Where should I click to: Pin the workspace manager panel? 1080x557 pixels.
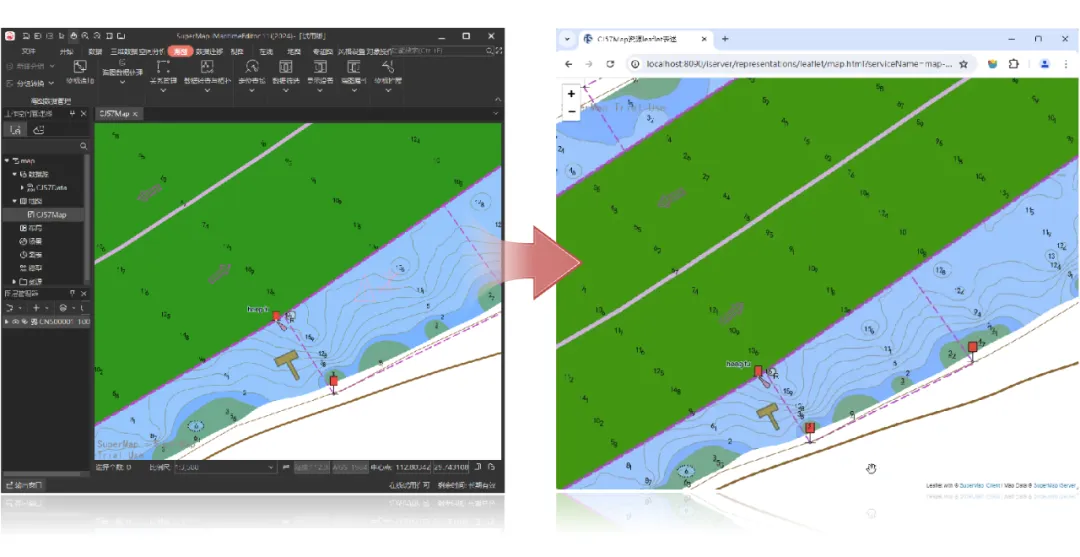(x=72, y=114)
